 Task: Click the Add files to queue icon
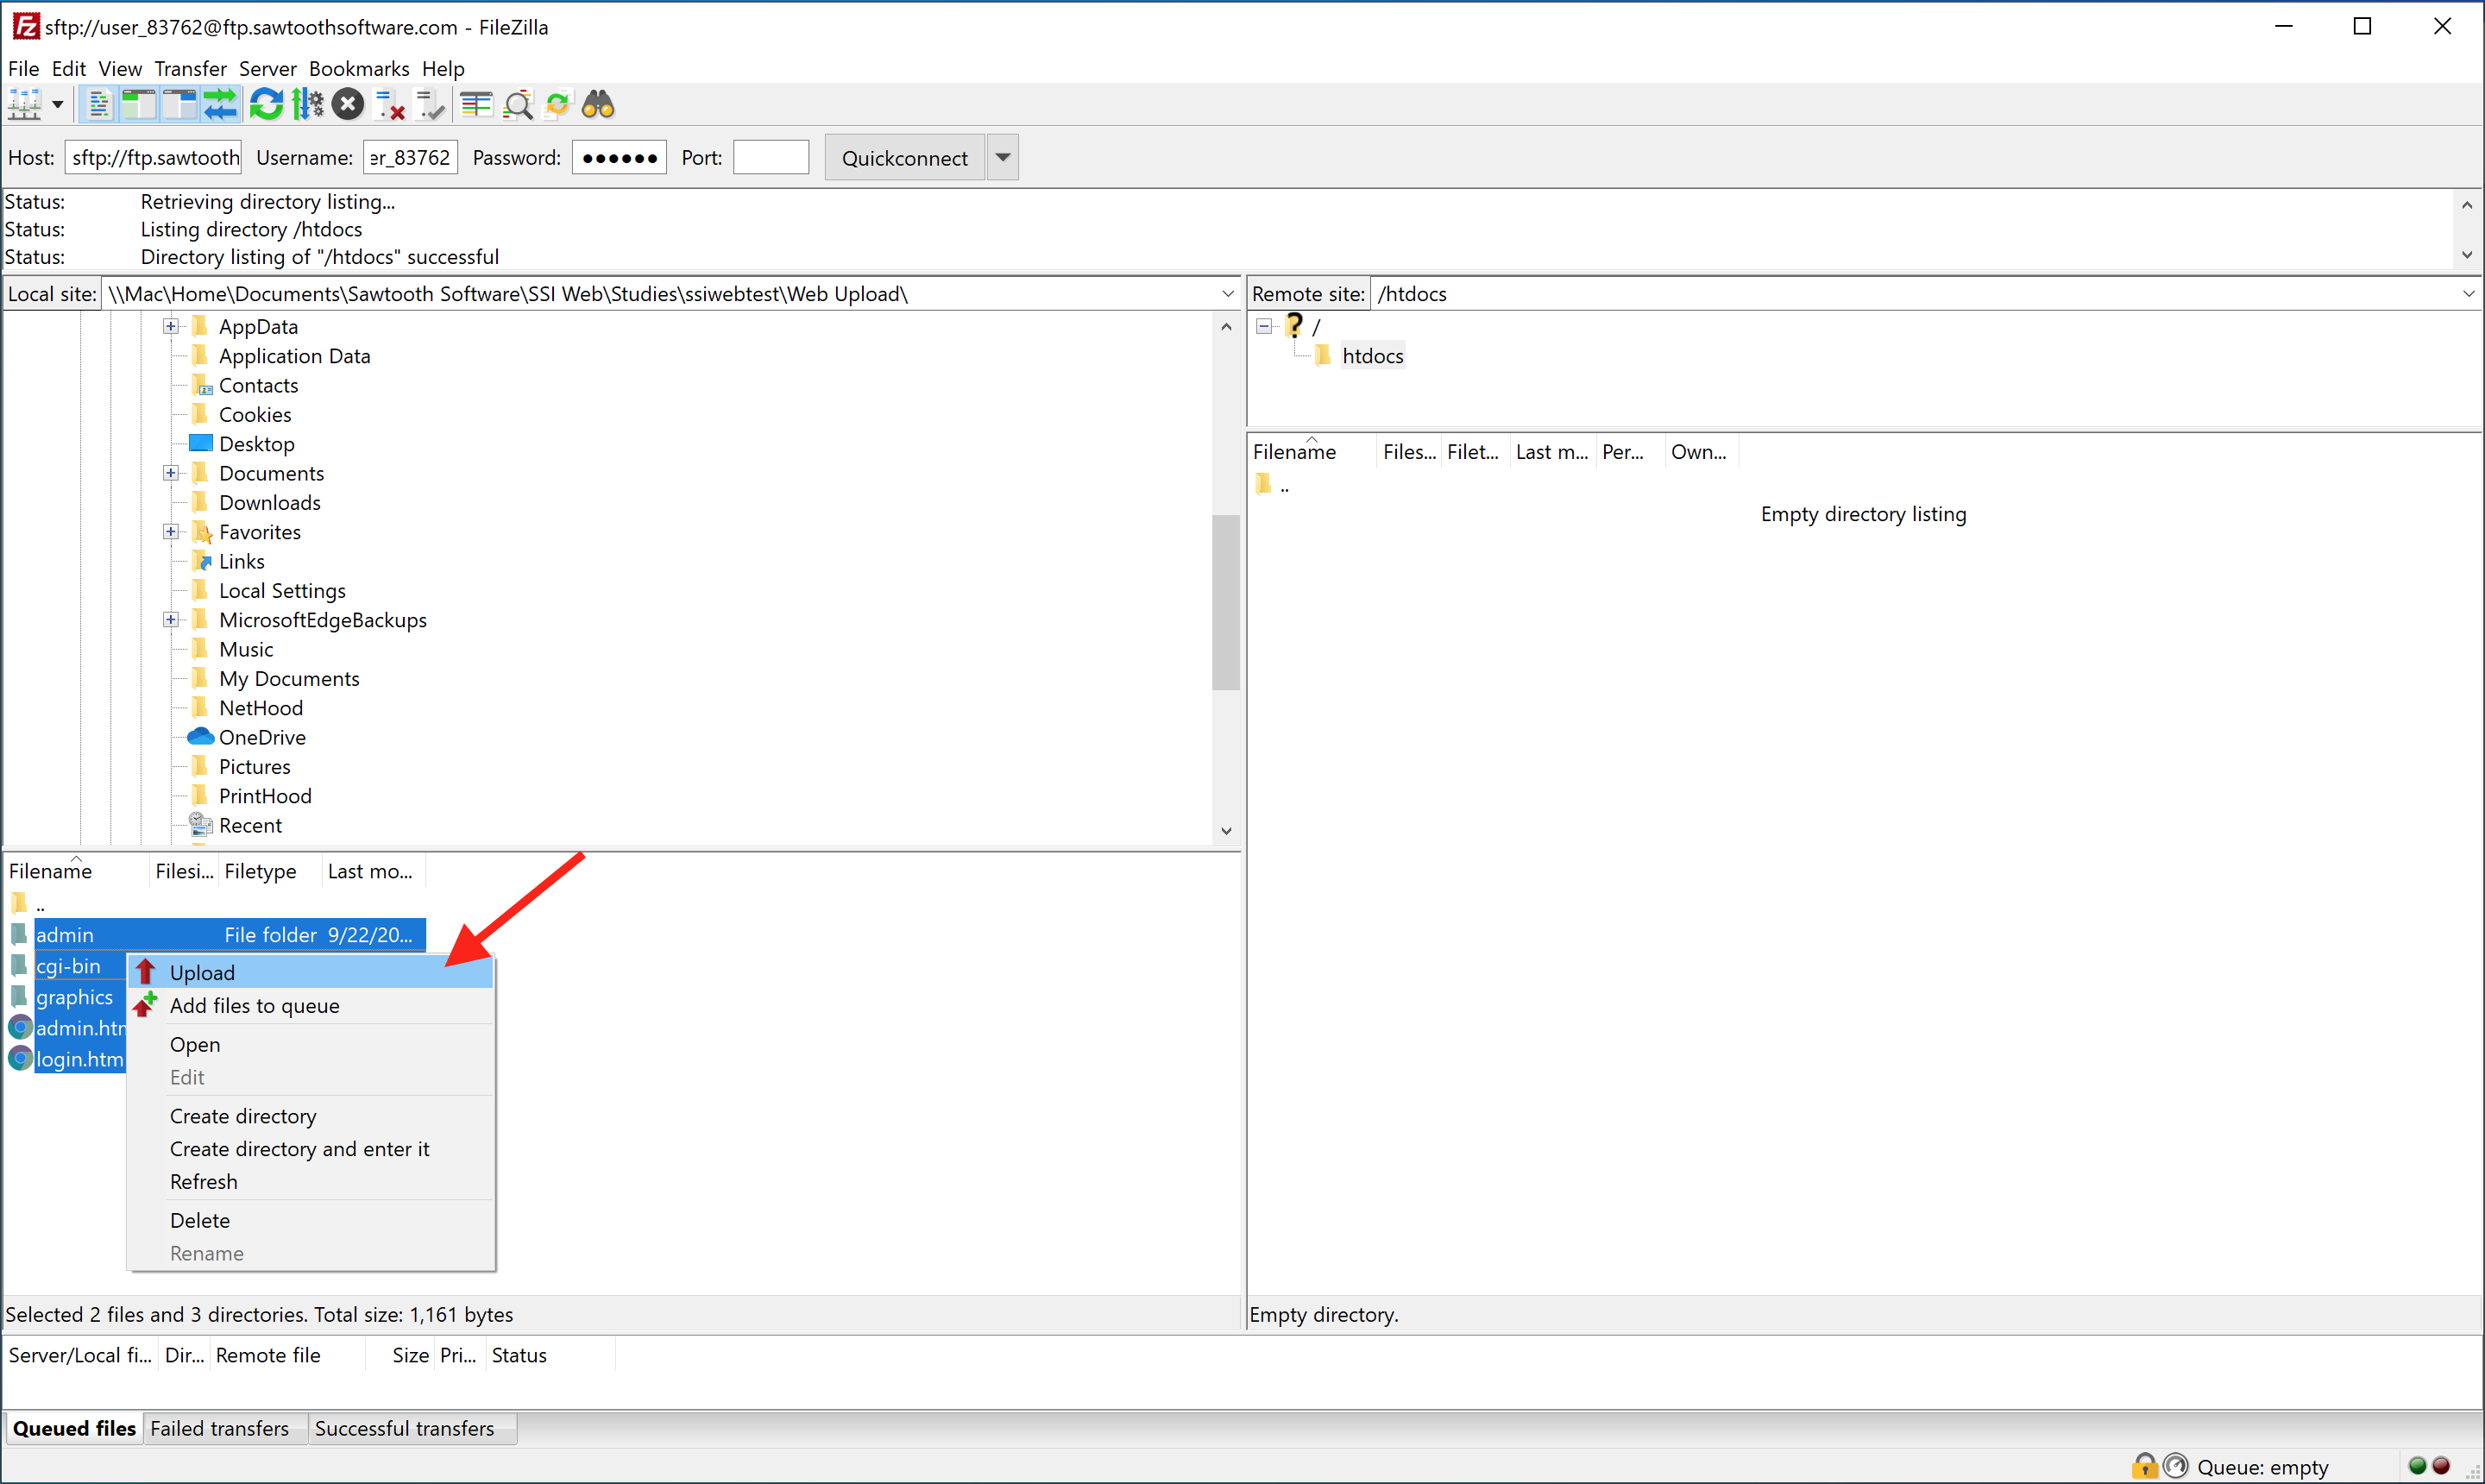[x=146, y=1005]
